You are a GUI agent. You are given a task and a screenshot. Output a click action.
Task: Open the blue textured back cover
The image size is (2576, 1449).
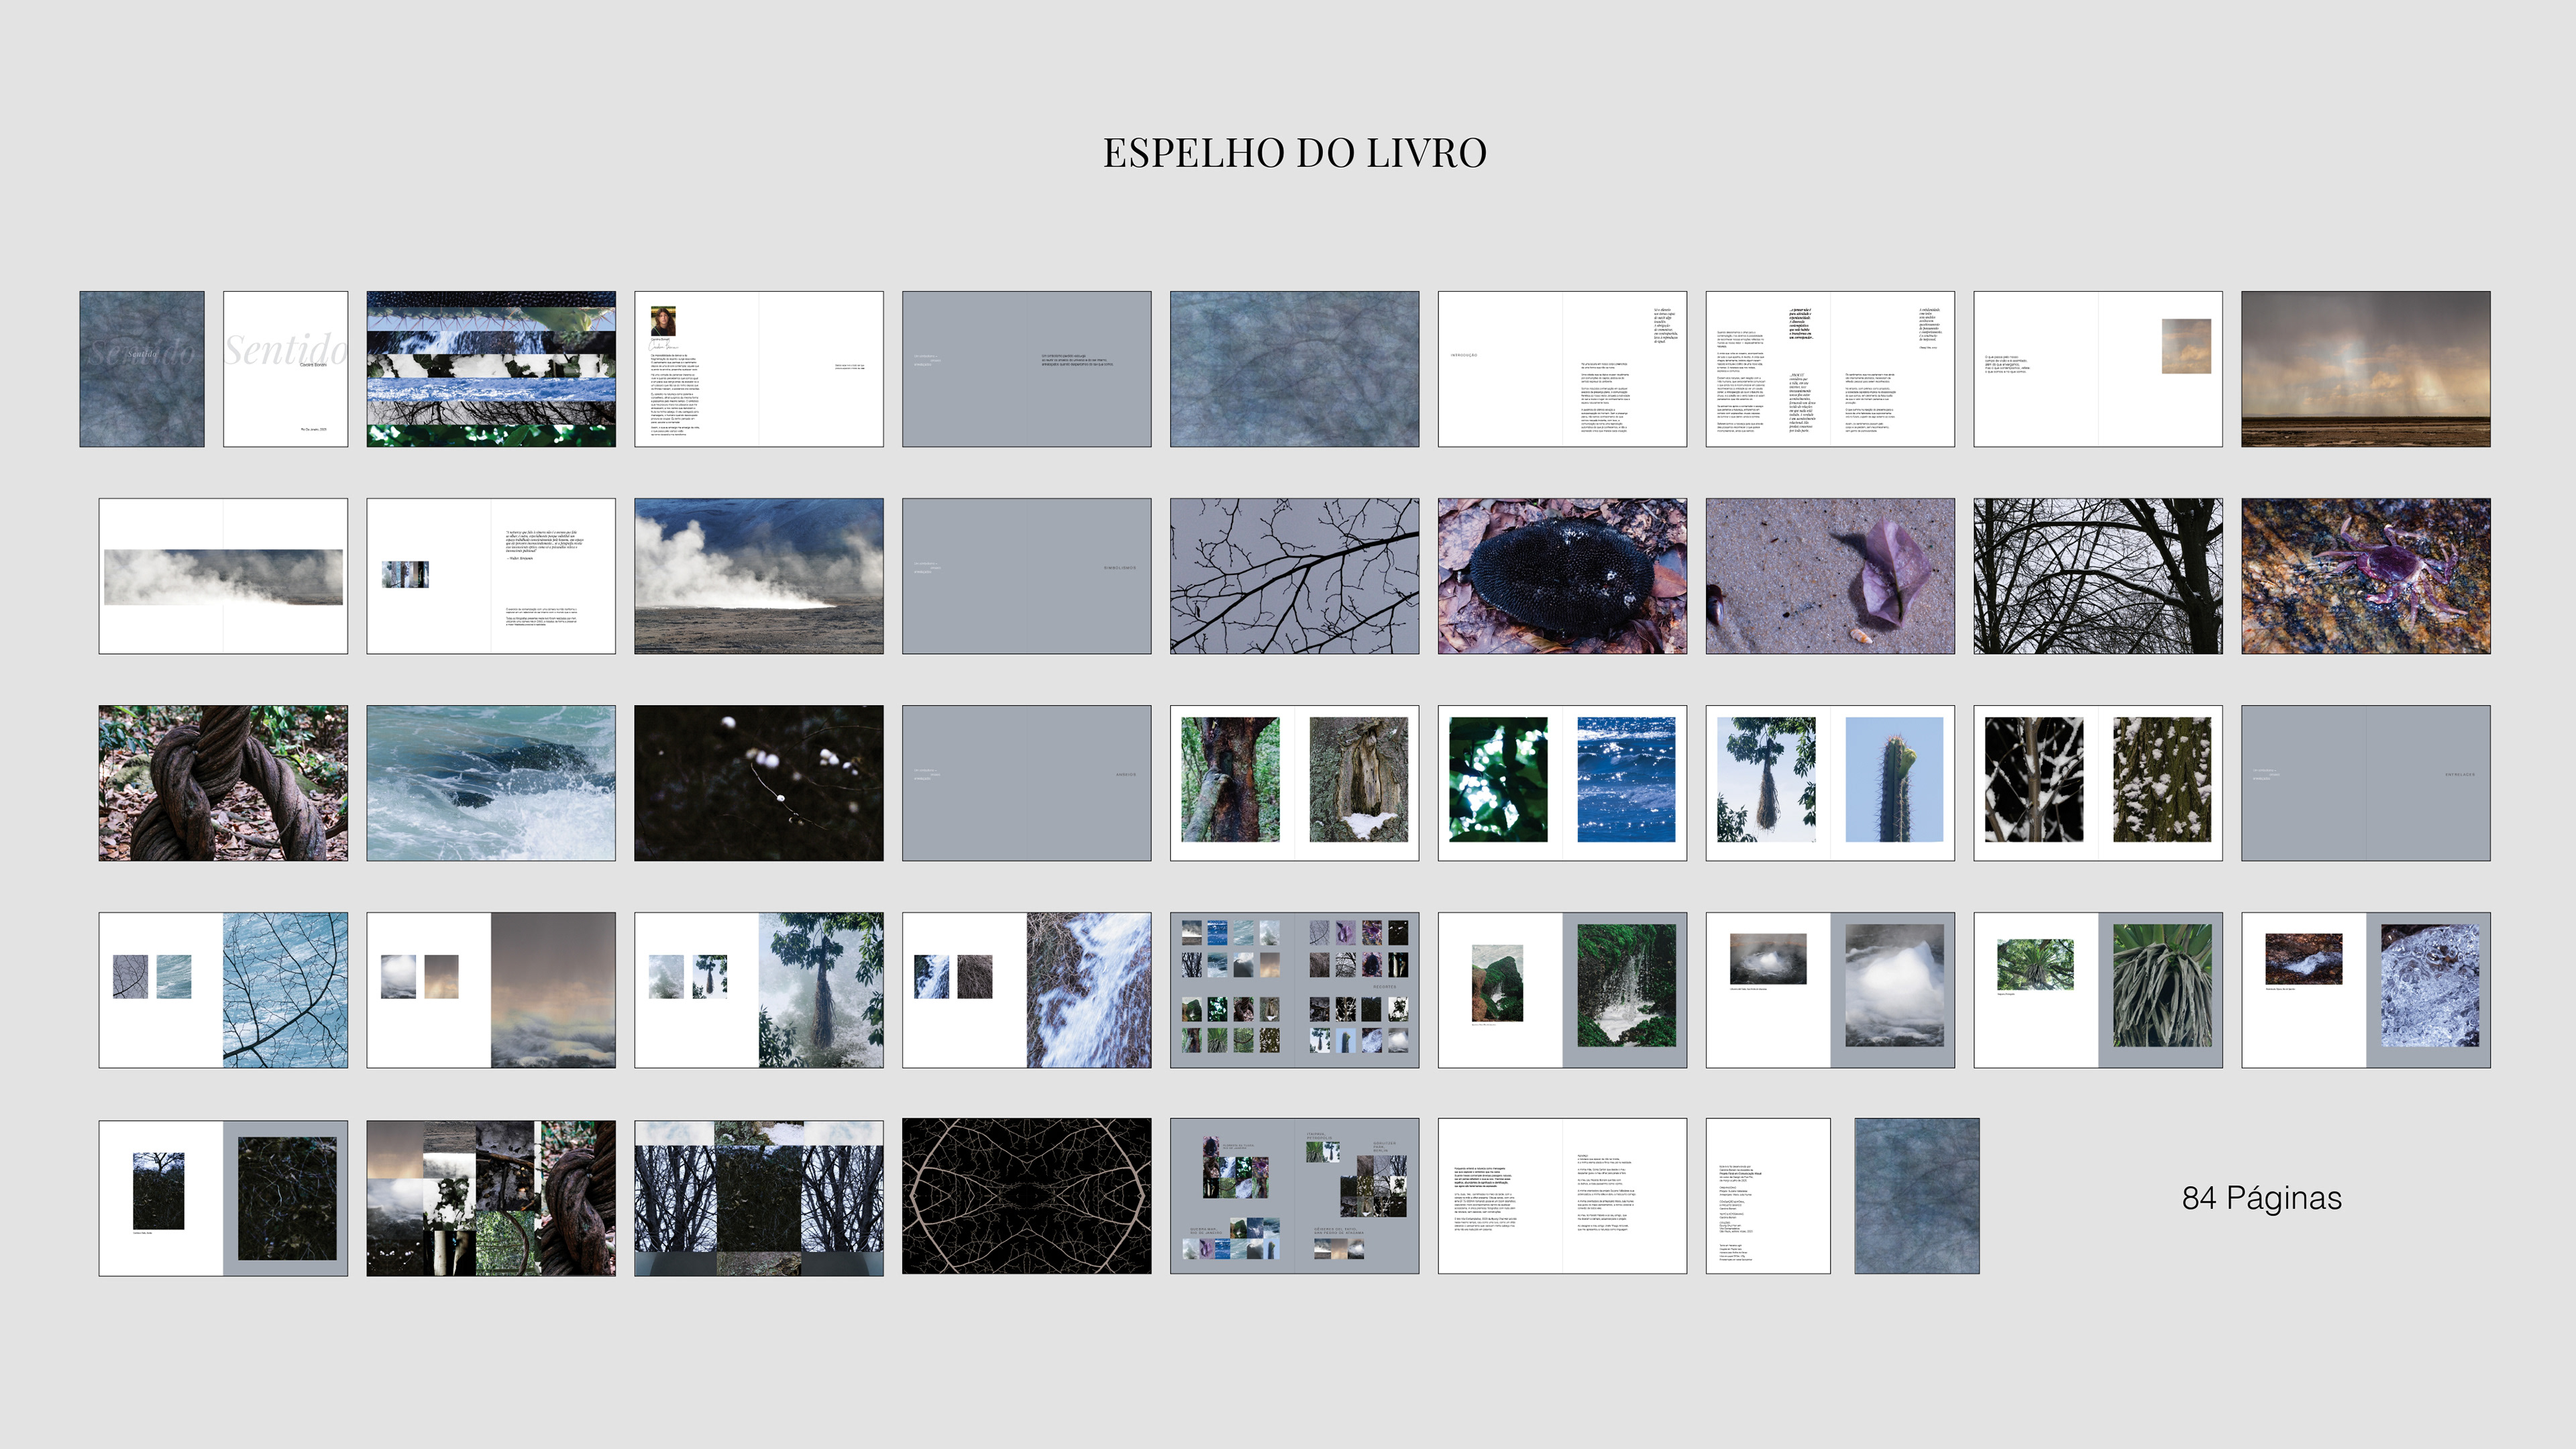(x=1916, y=1196)
